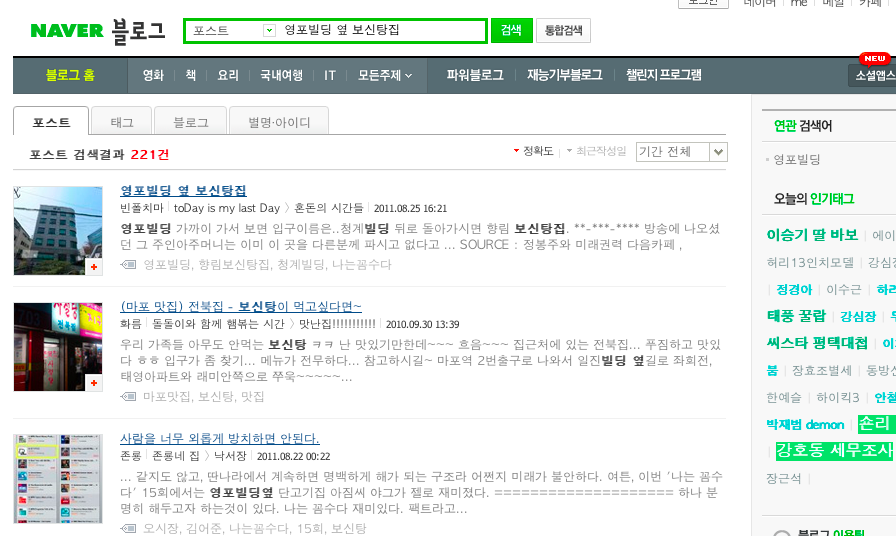Open blog toDay is my last Day
Image resolution: width=896 pixels, height=536 pixels.
[227, 209]
